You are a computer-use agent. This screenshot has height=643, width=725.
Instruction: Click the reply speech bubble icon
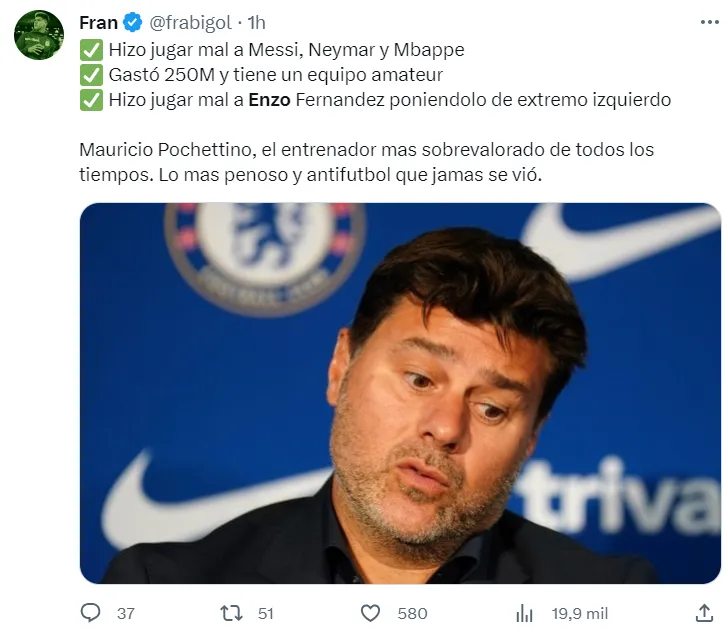tap(90, 613)
